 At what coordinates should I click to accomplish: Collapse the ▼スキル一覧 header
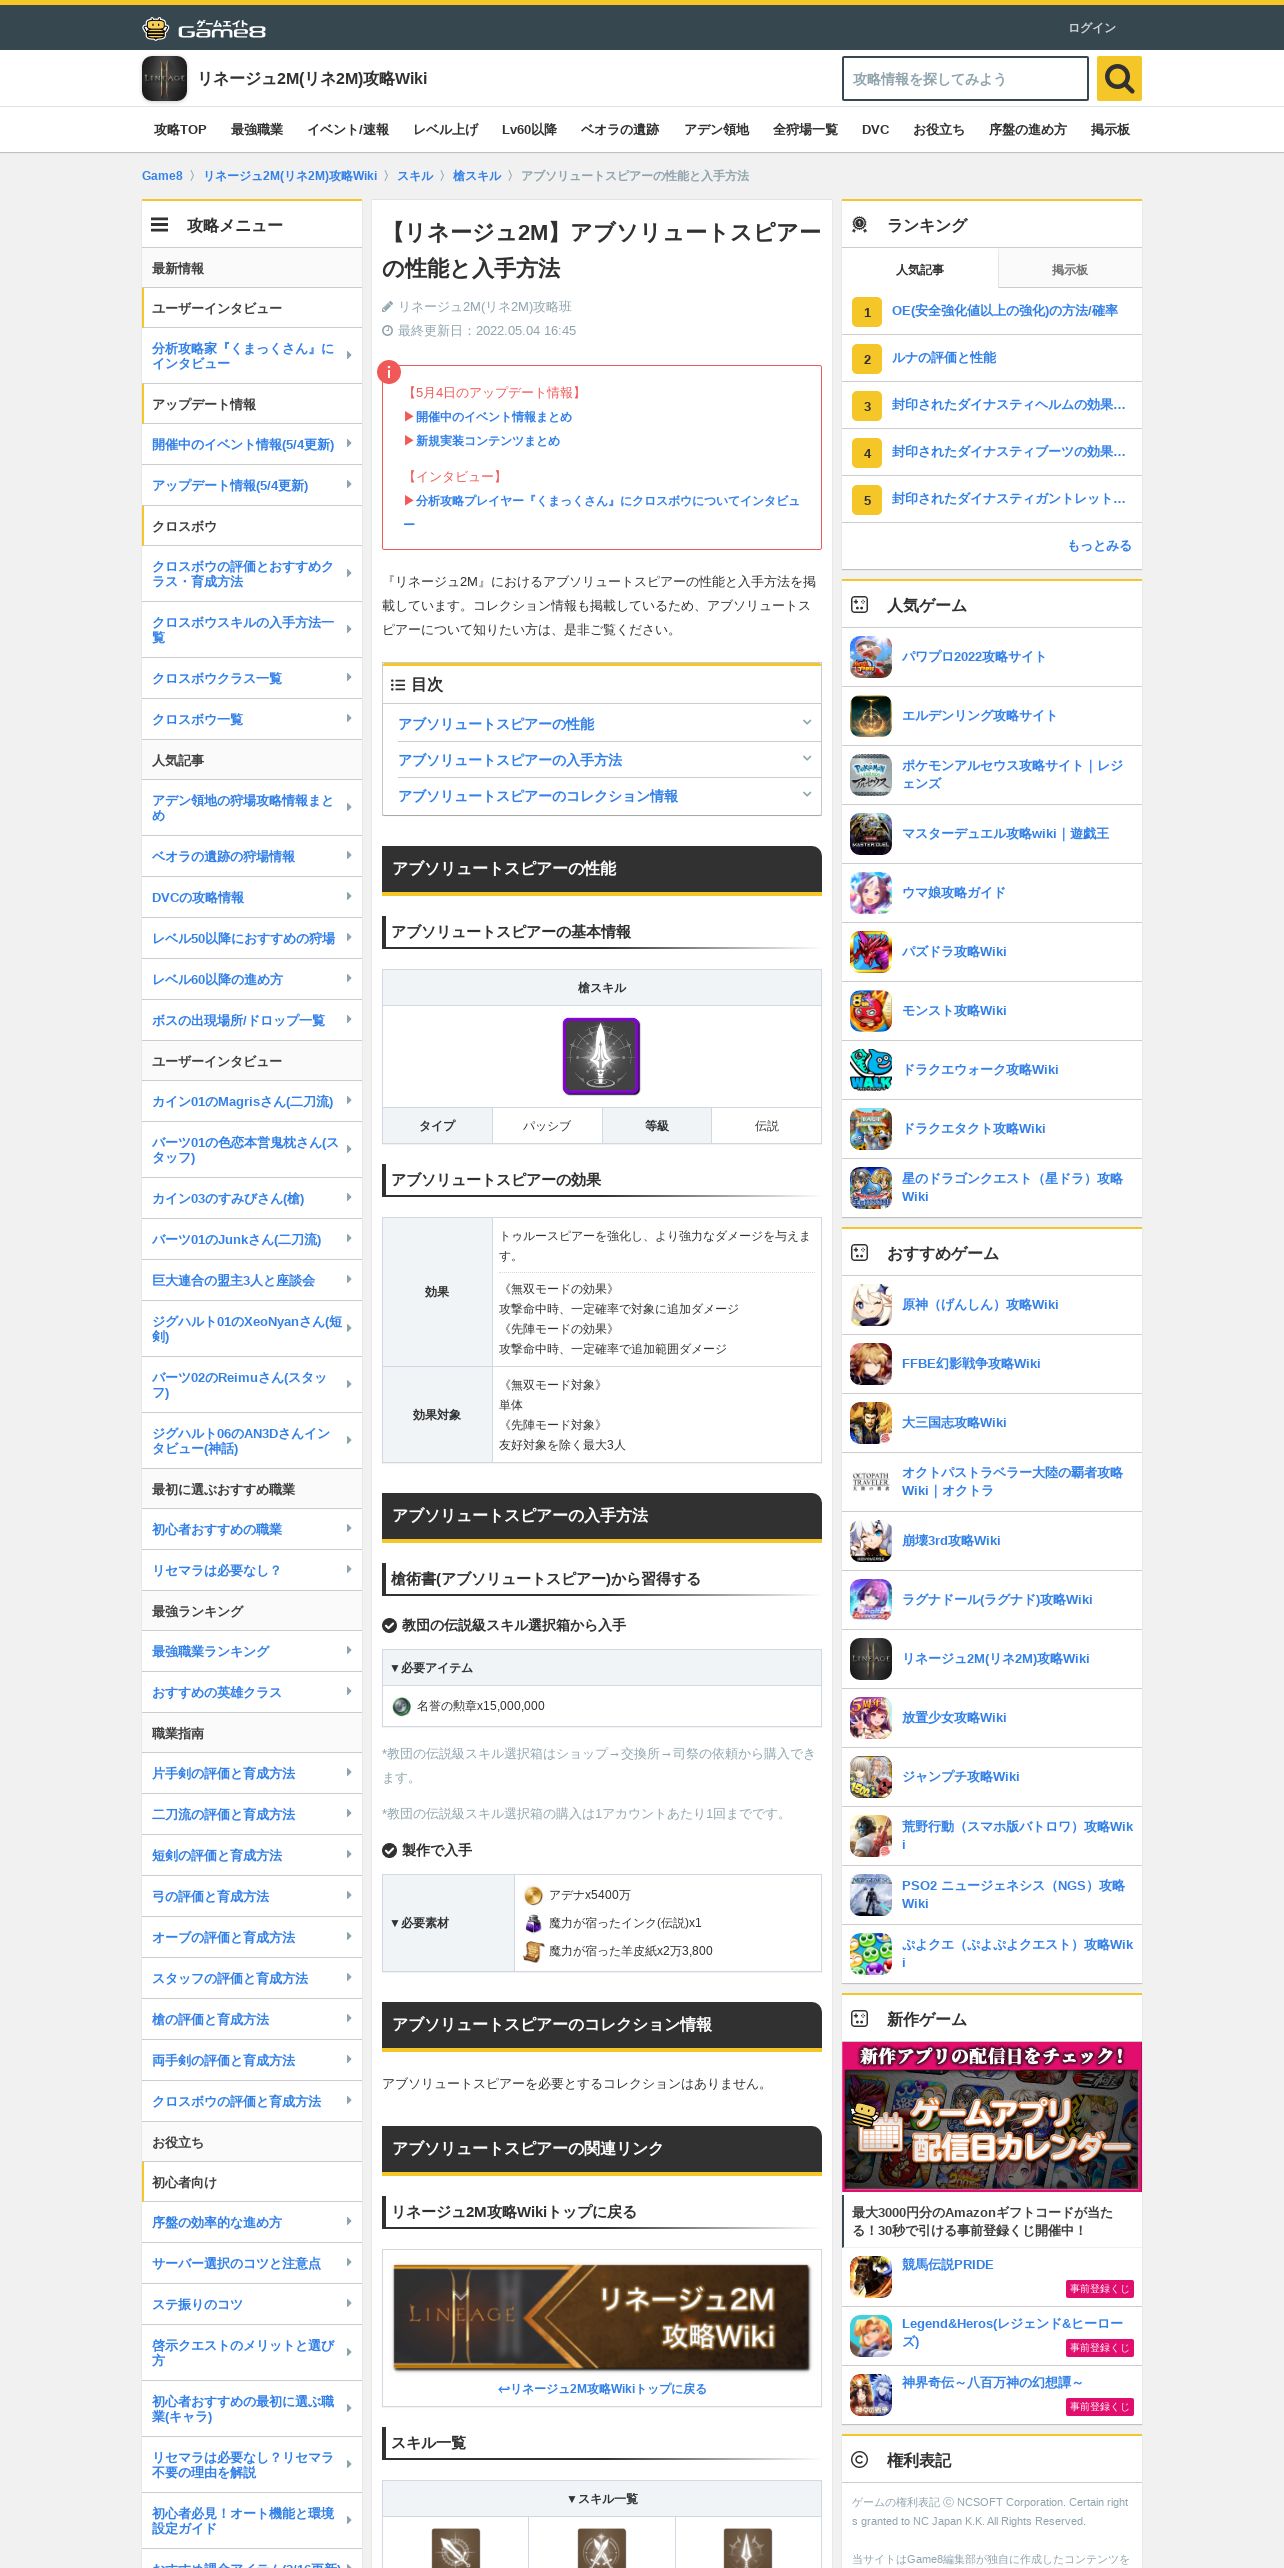601,2499
